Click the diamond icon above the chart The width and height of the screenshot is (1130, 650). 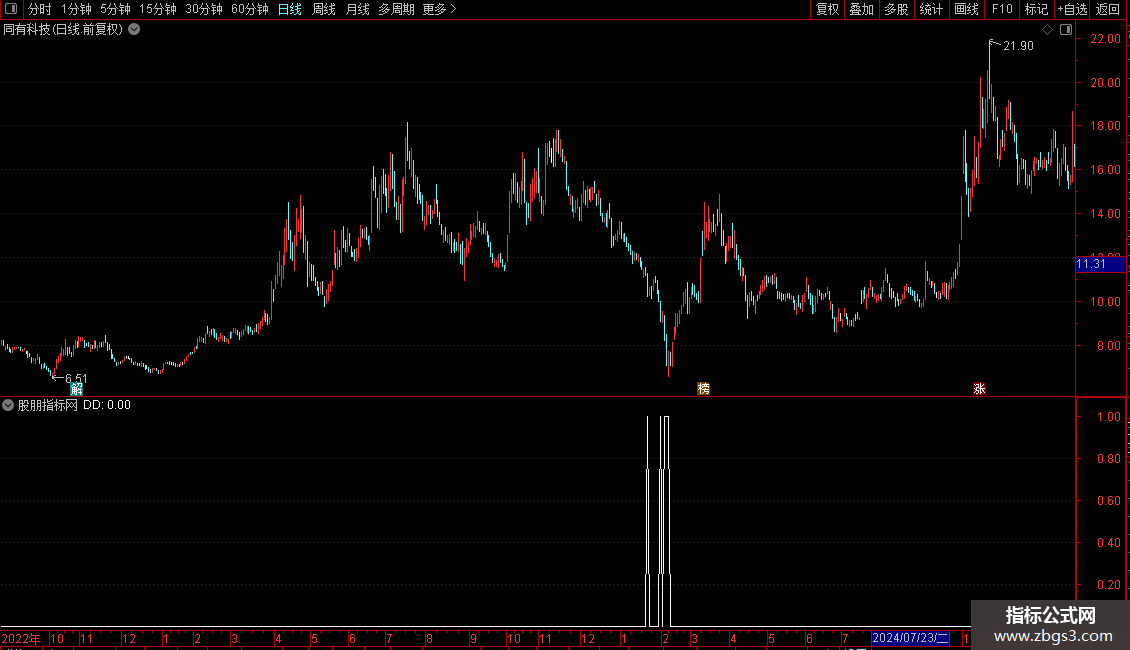(1048, 30)
